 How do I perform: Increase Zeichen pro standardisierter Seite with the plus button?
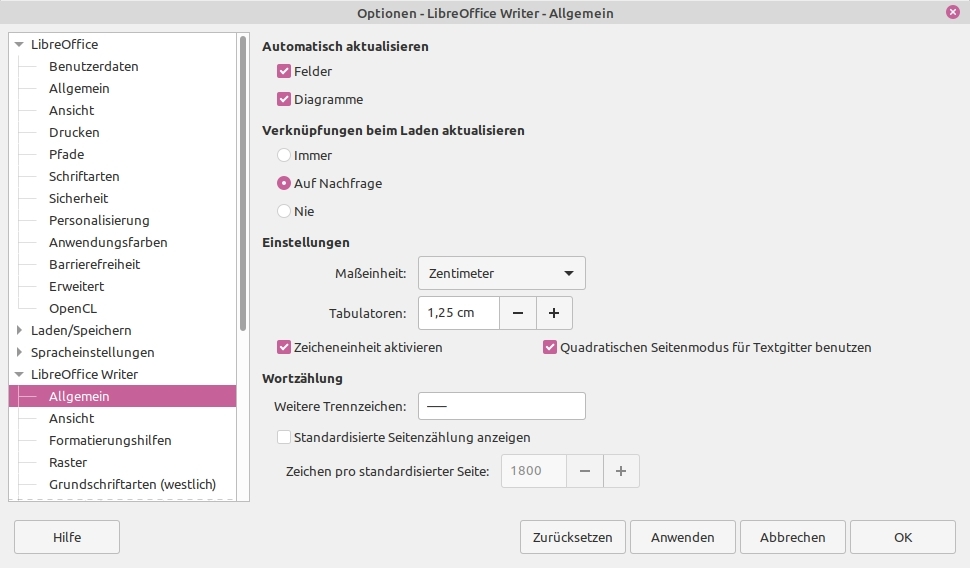(620, 471)
